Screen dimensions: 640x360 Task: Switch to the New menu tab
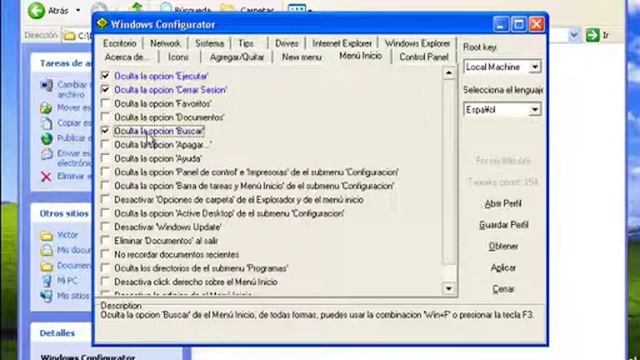coord(302,57)
